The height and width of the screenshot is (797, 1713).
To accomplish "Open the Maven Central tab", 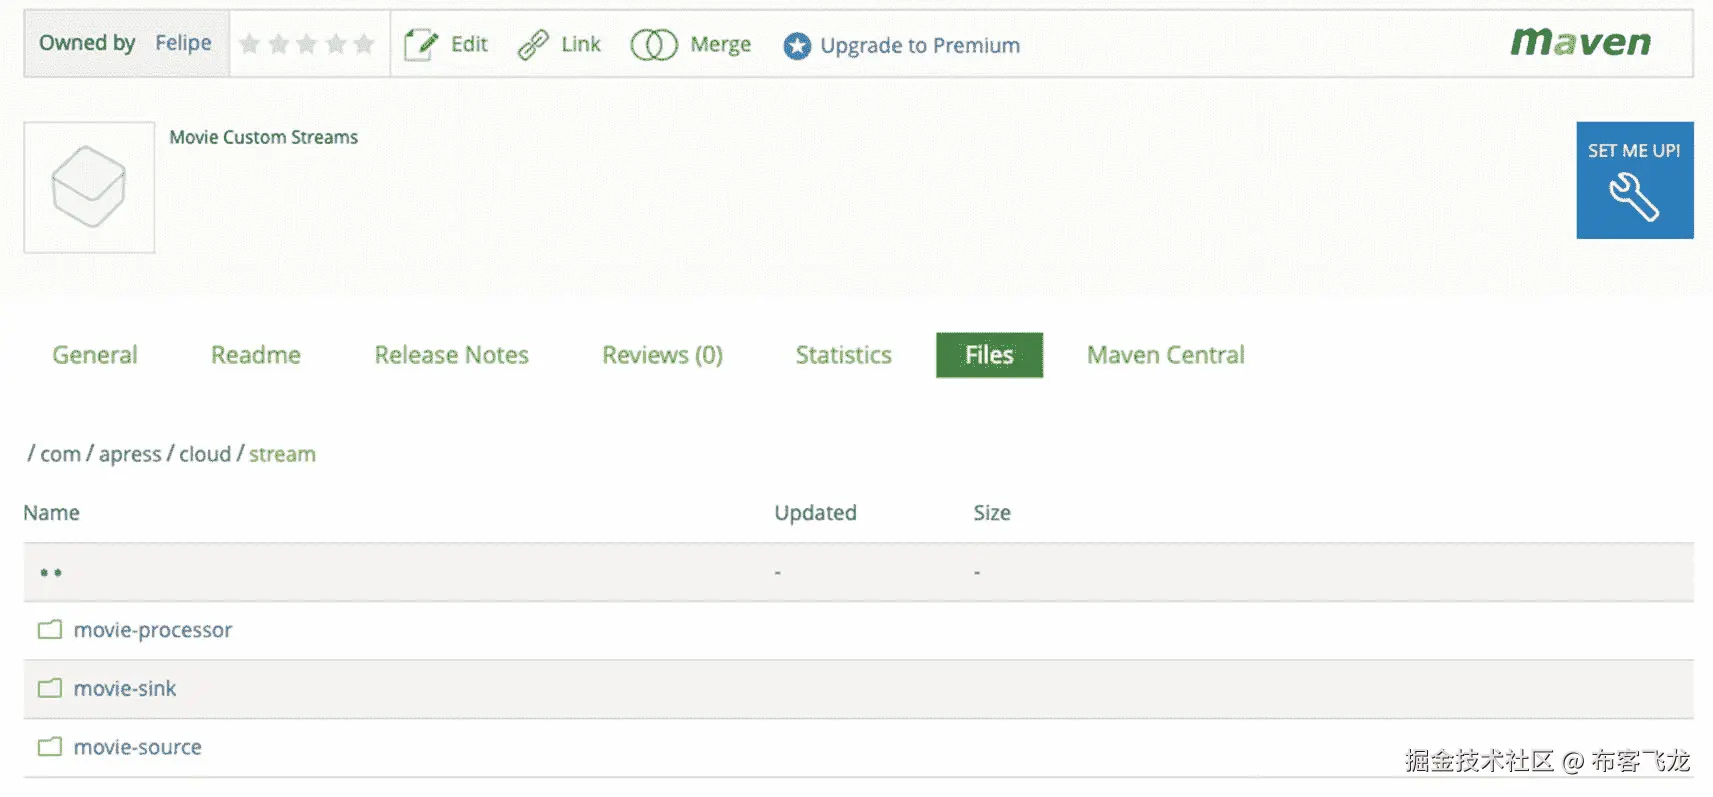I will pos(1166,355).
